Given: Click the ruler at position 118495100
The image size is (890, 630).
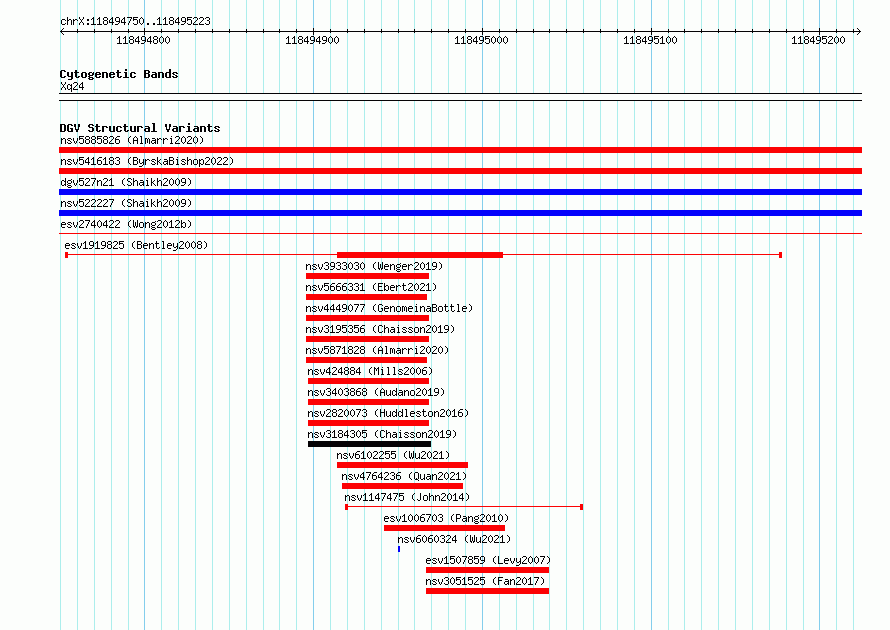Looking at the screenshot, I should [x=650, y=40].
